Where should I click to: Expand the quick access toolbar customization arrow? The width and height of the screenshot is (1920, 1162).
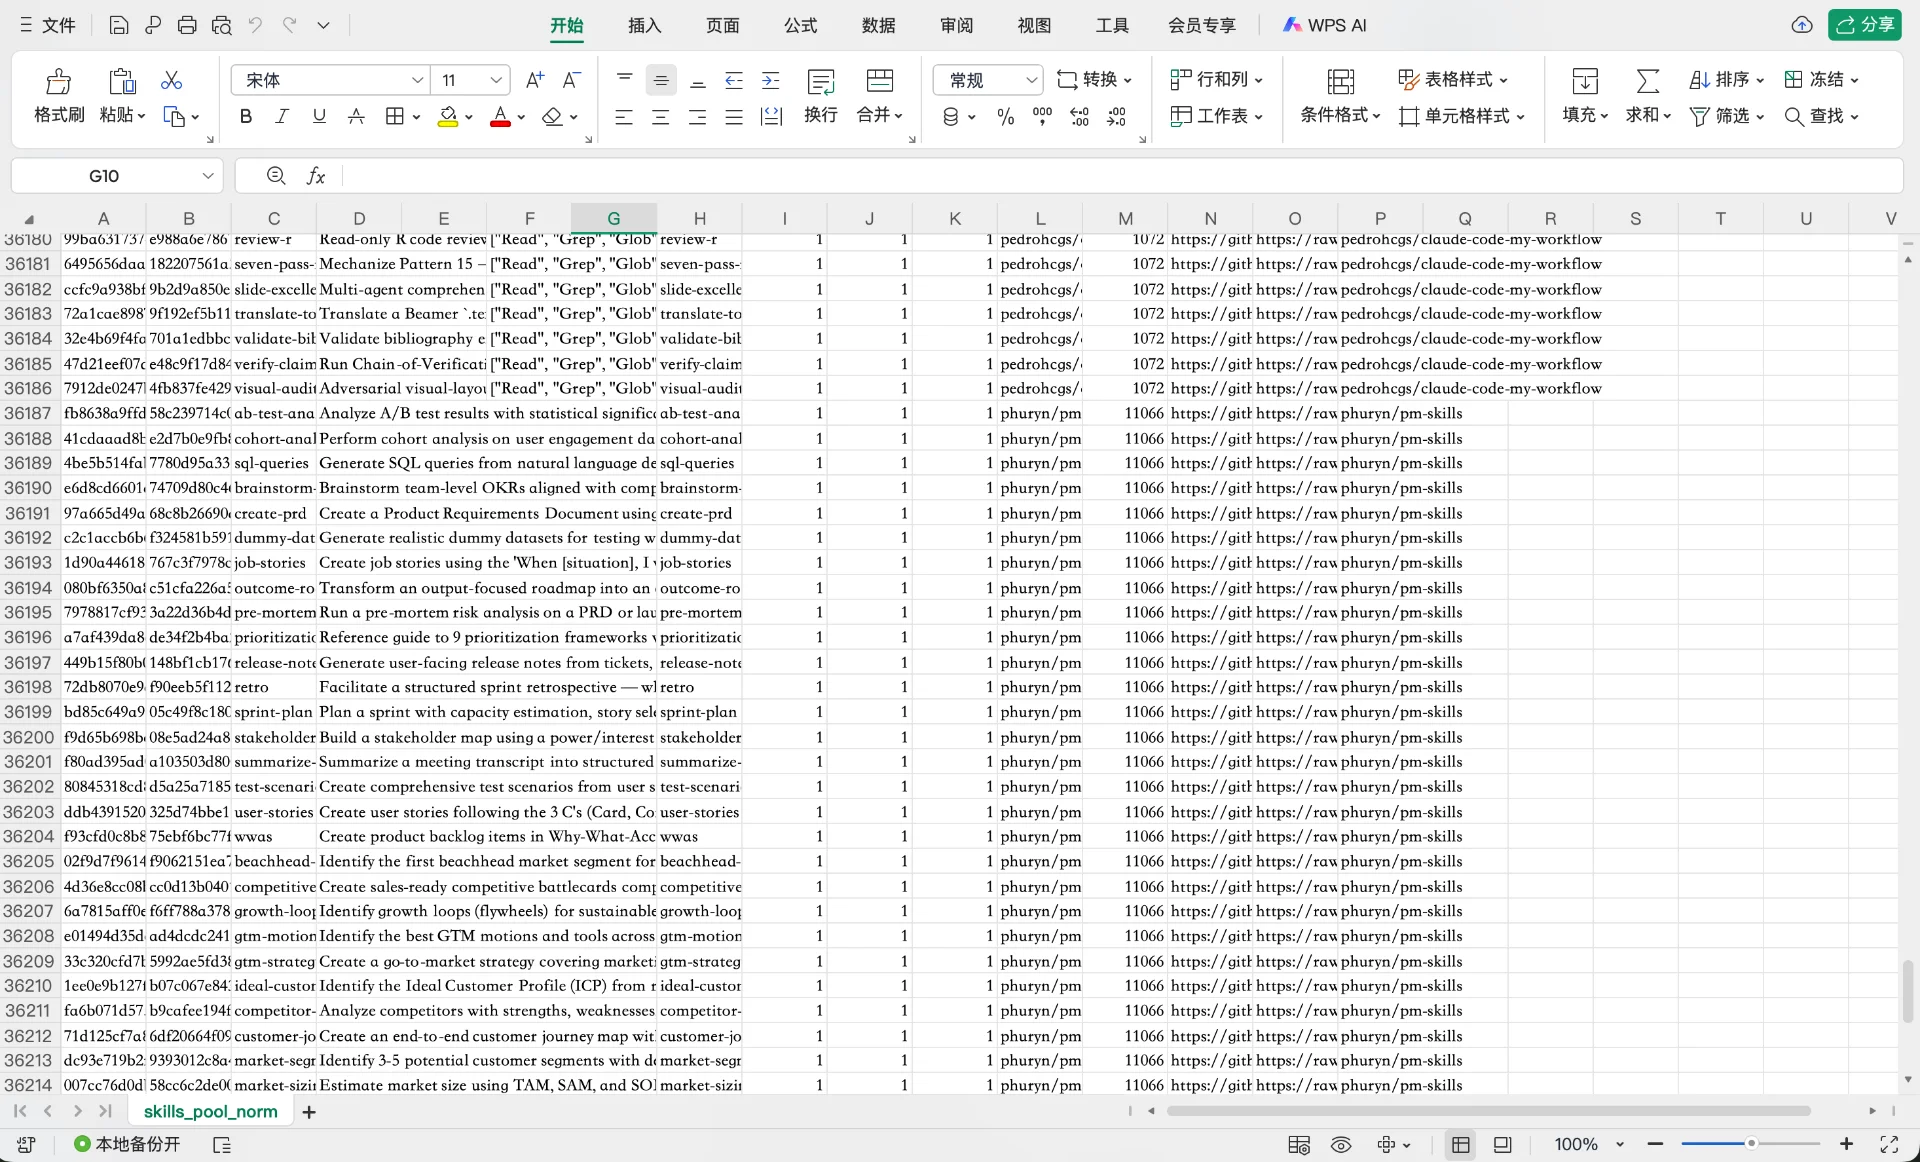point(323,26)
